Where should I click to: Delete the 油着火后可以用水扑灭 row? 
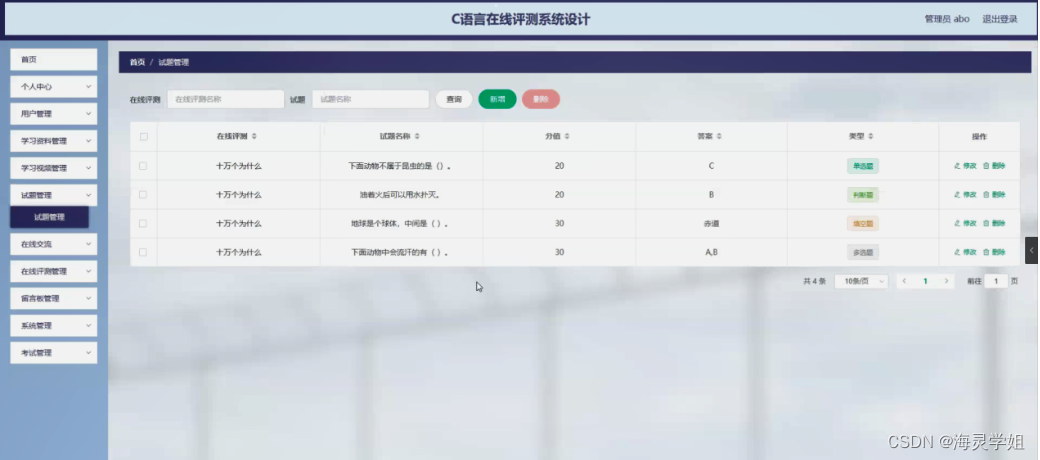[994, 195]
